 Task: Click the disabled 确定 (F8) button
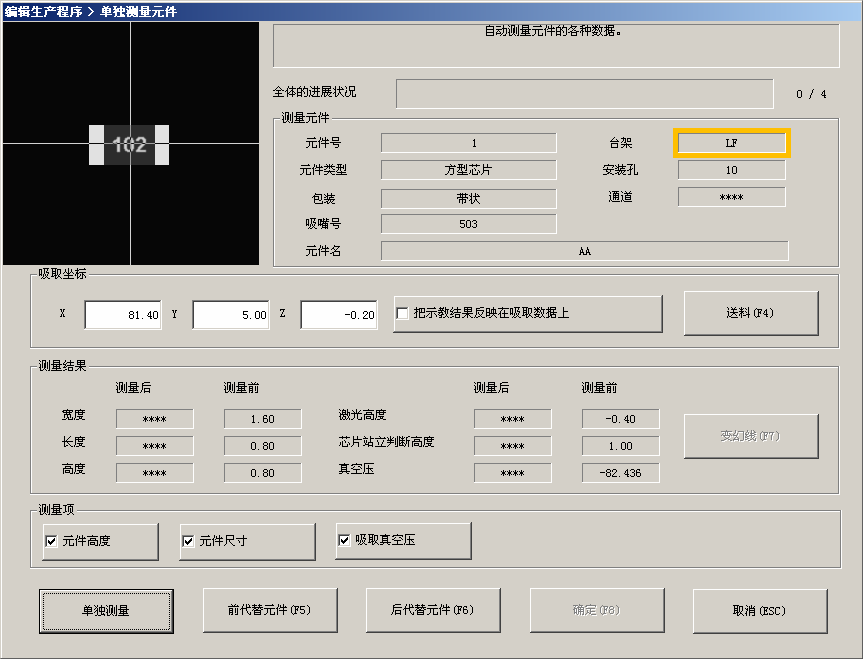[597, 610]
